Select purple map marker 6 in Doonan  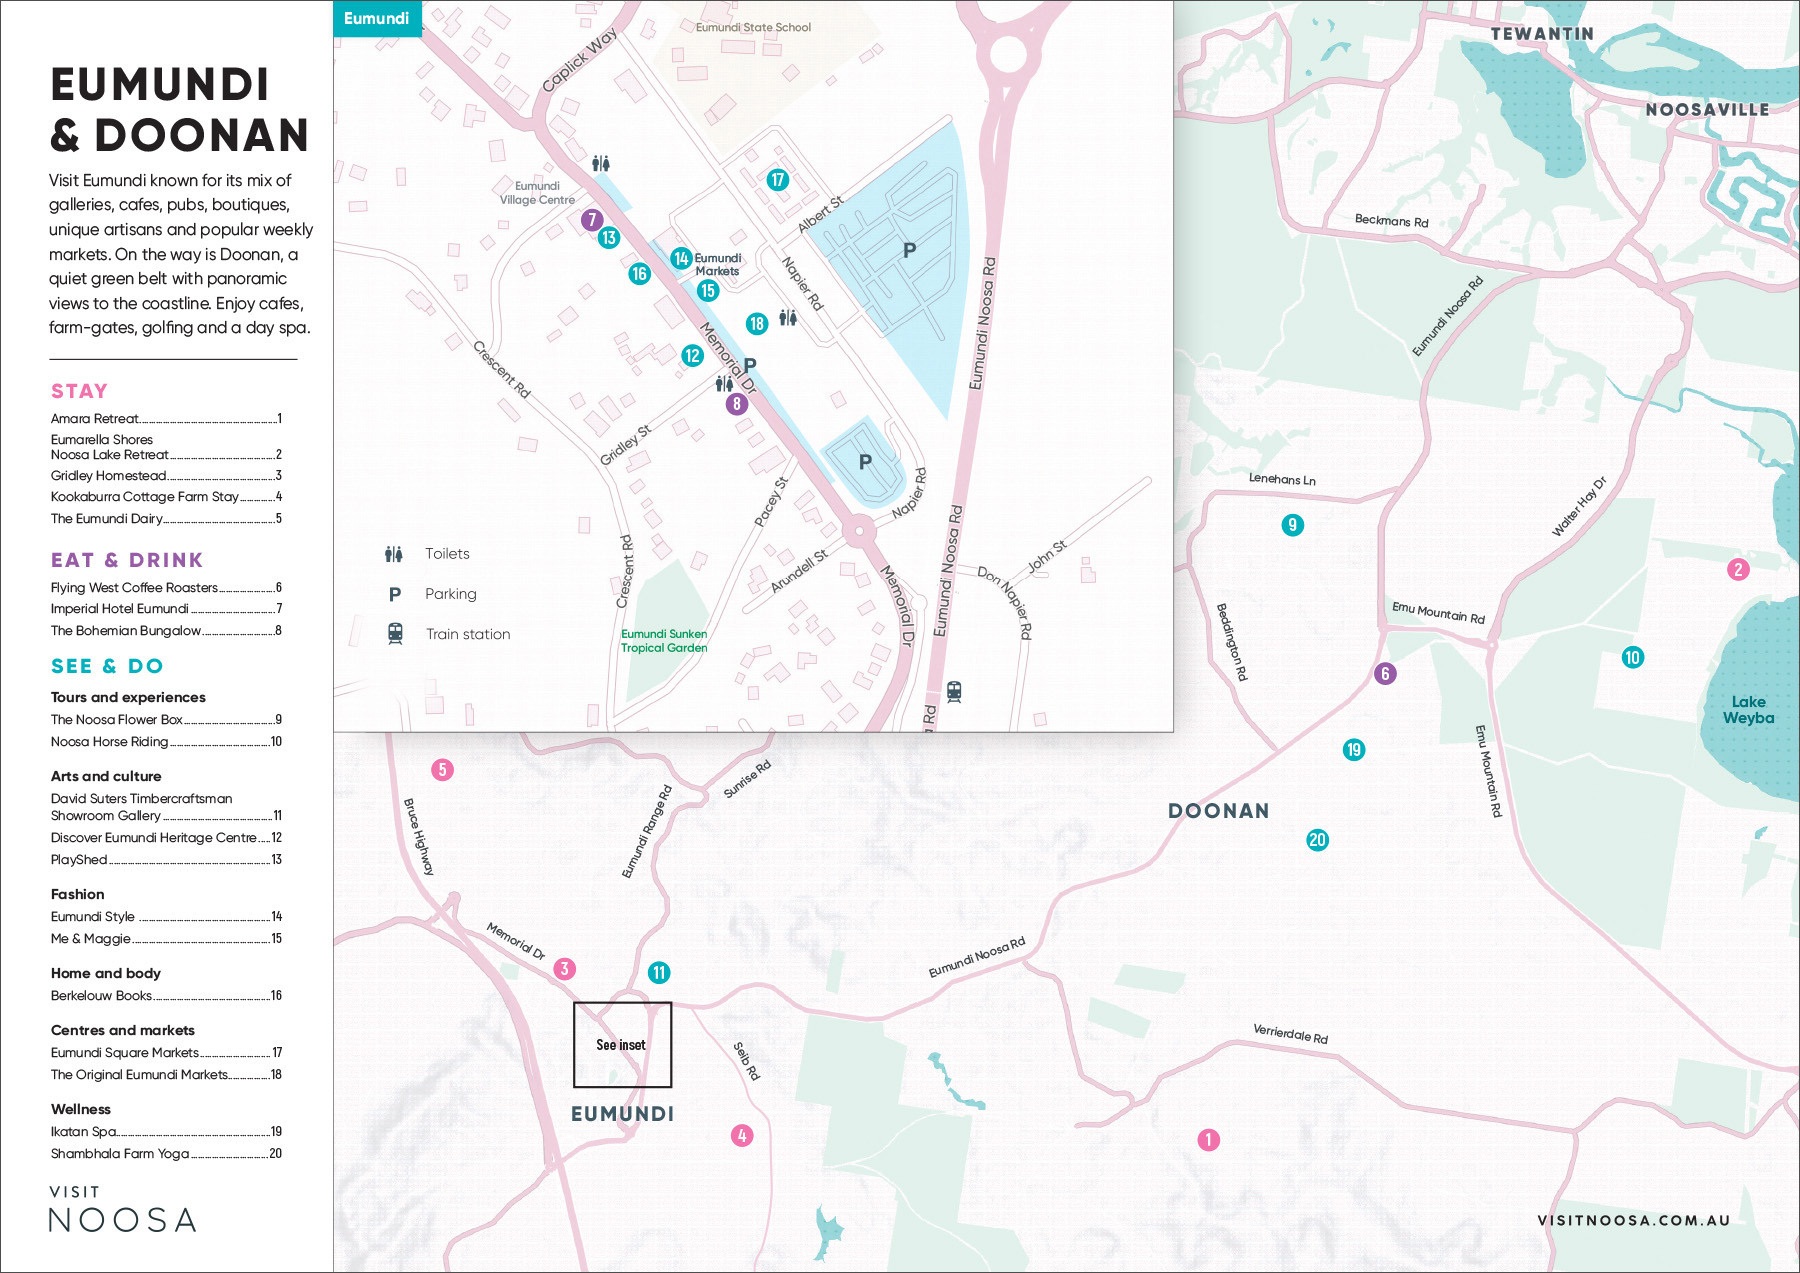(x=1385, y=674)
